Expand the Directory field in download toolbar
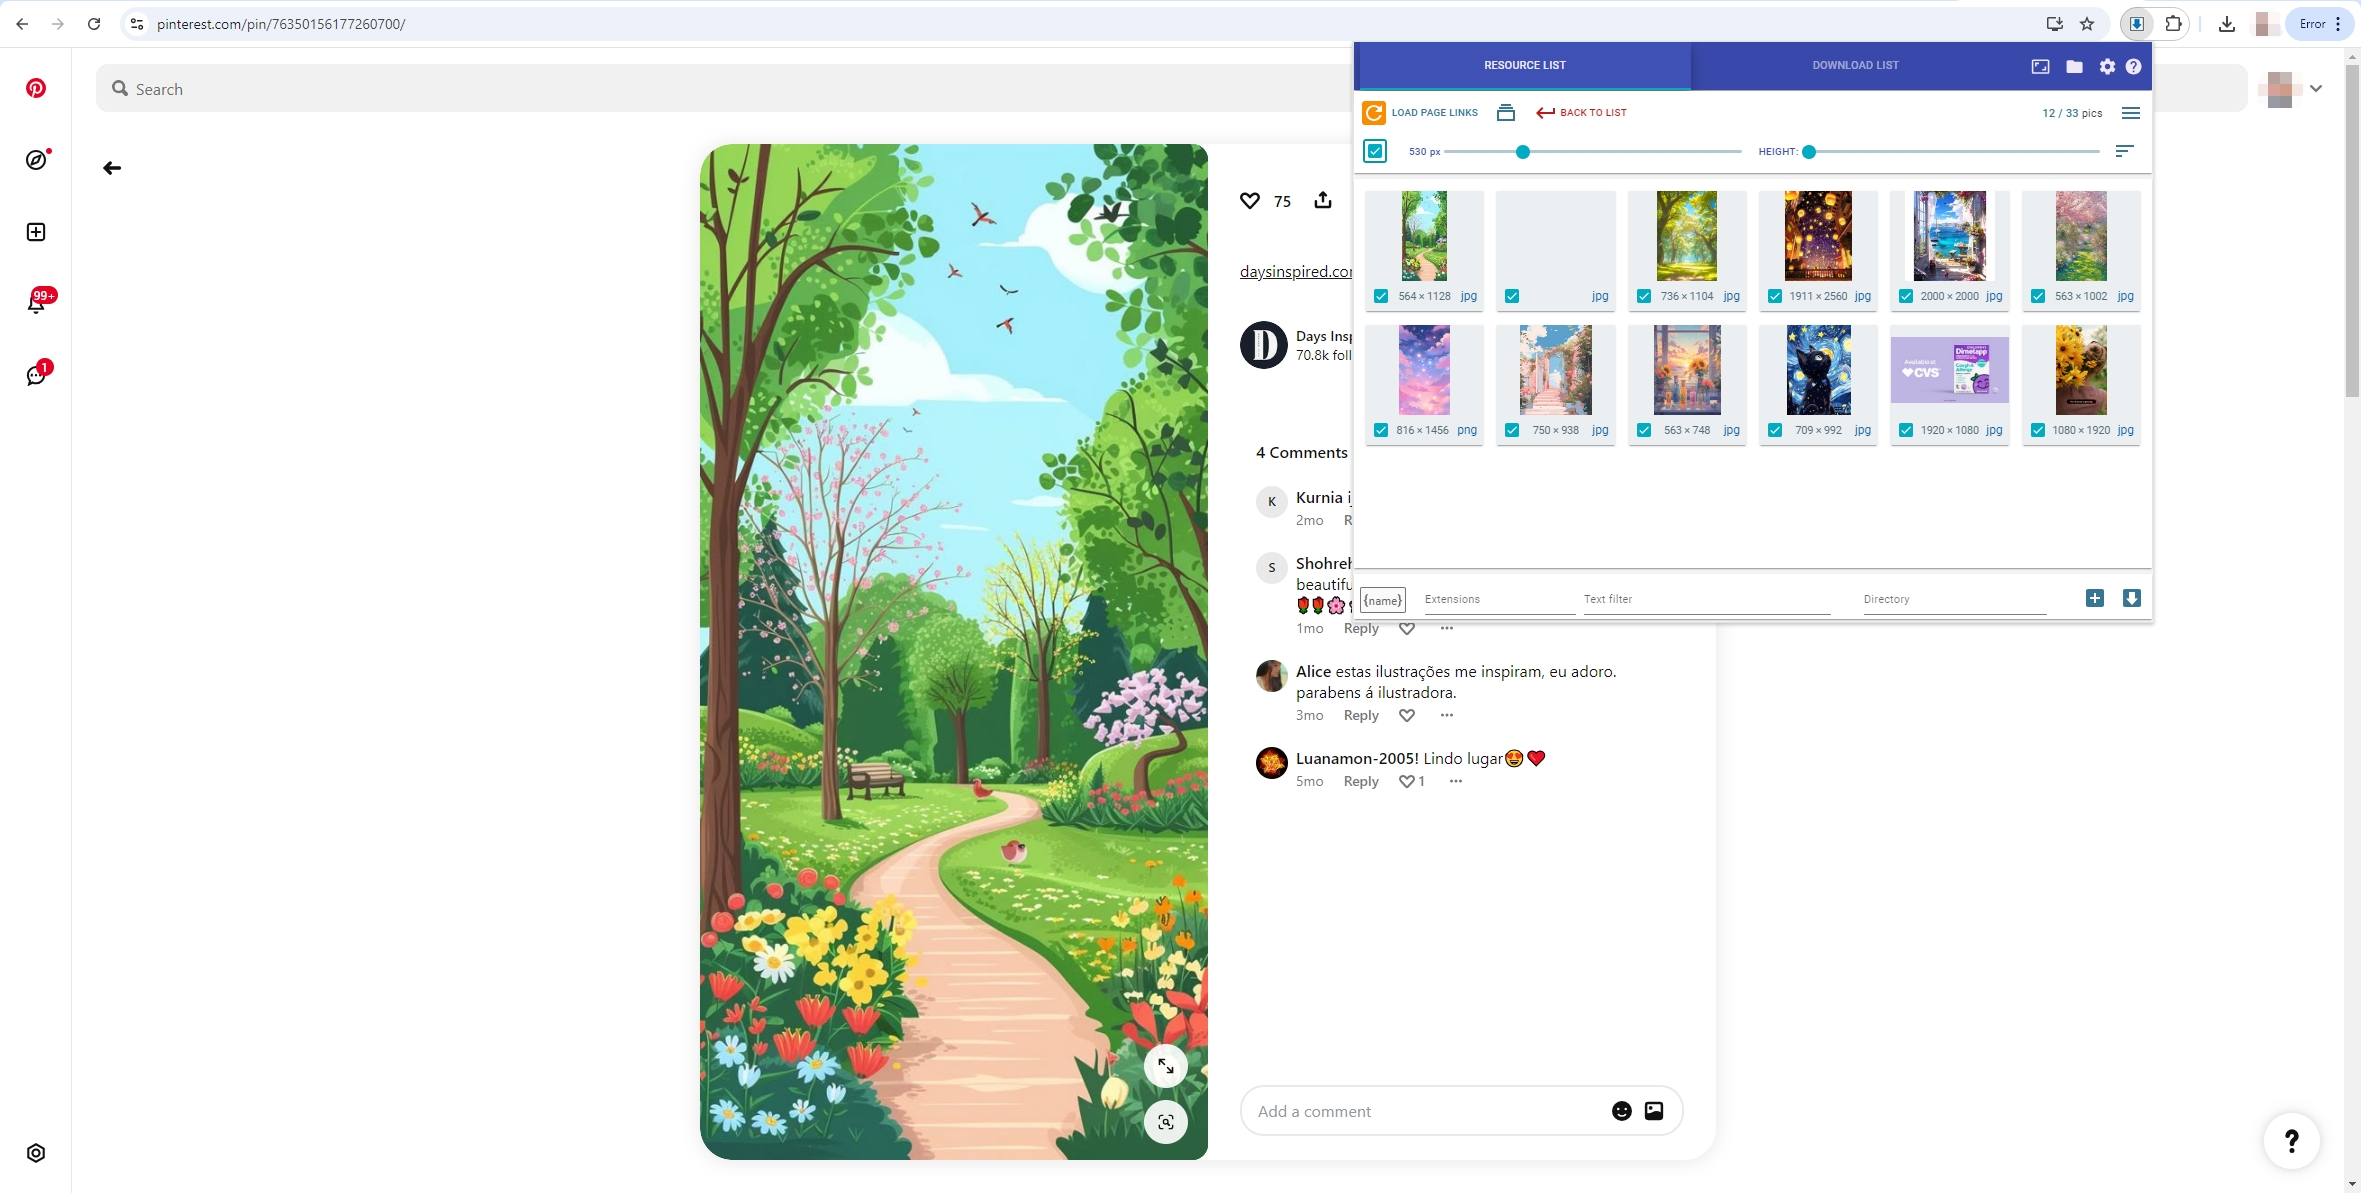2361x1193 pixels. pos(2096,598)
